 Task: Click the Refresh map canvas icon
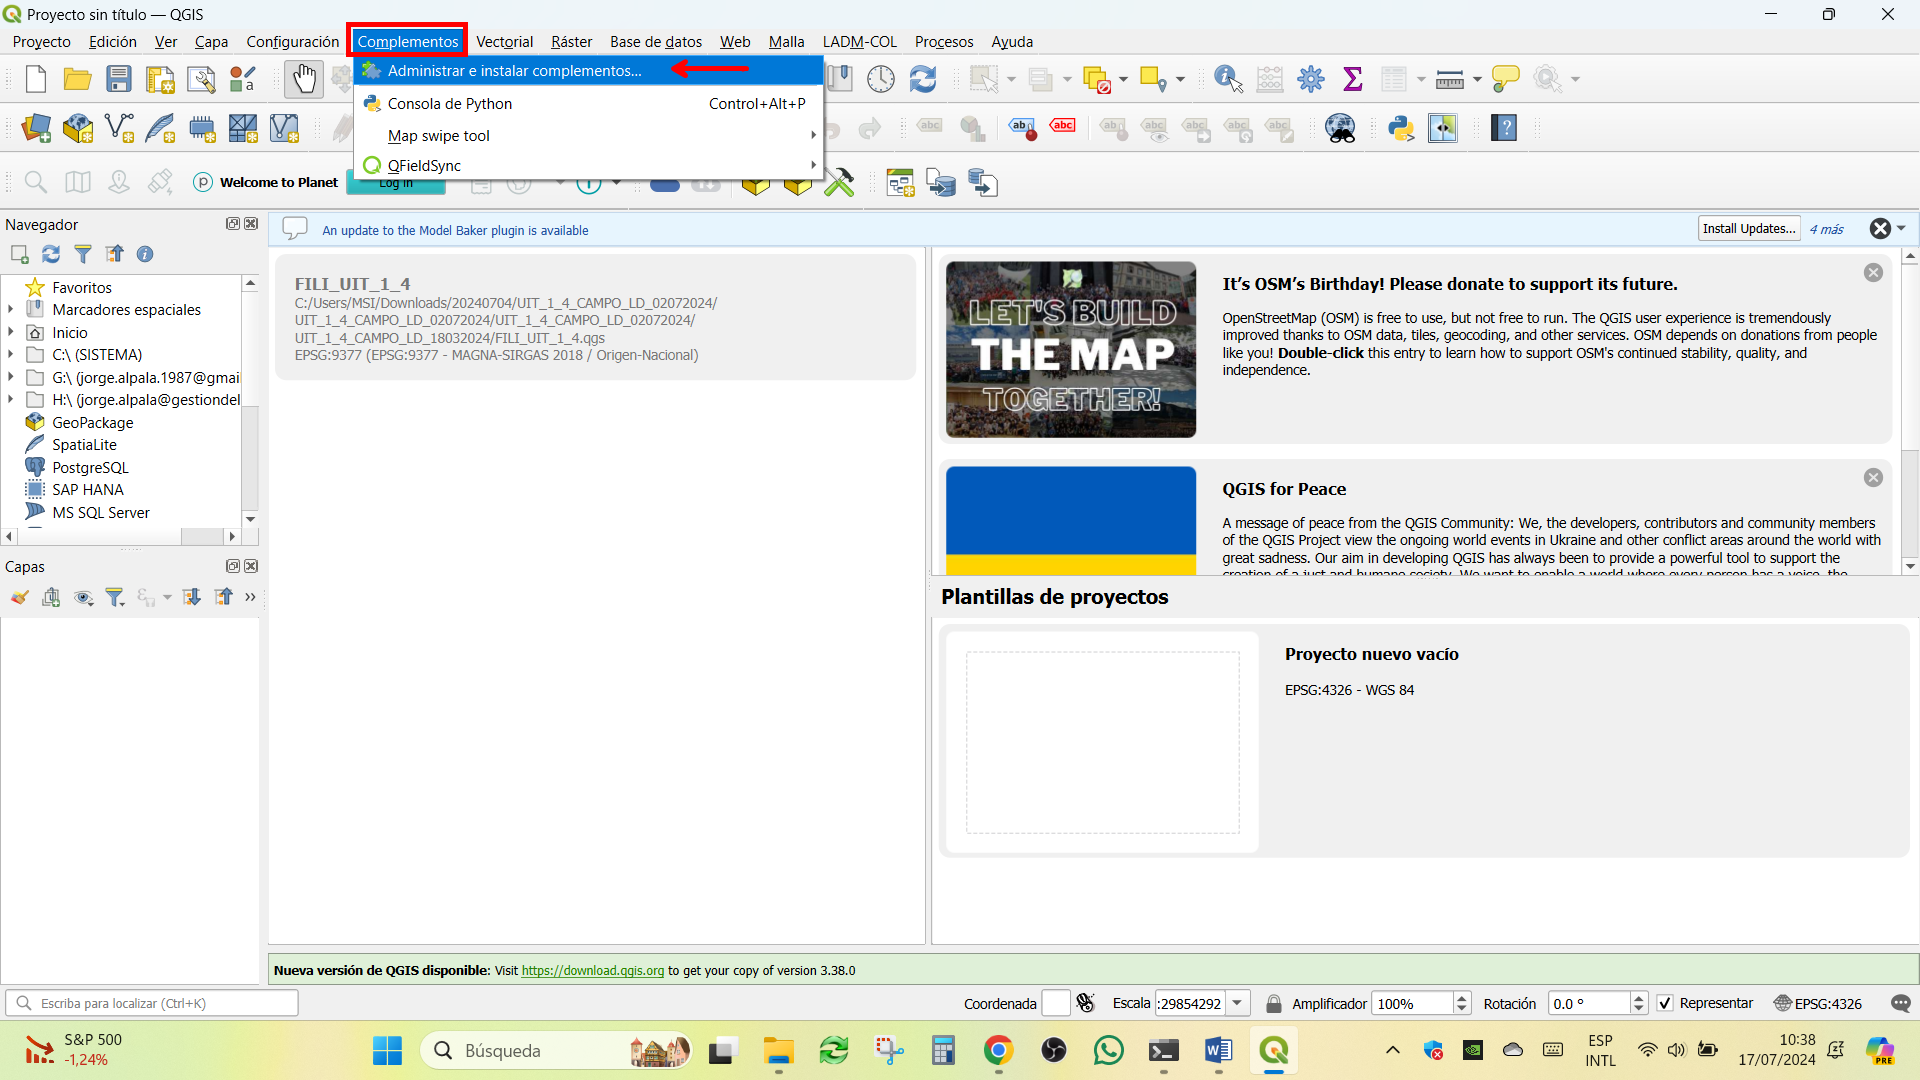click(922, 79)
